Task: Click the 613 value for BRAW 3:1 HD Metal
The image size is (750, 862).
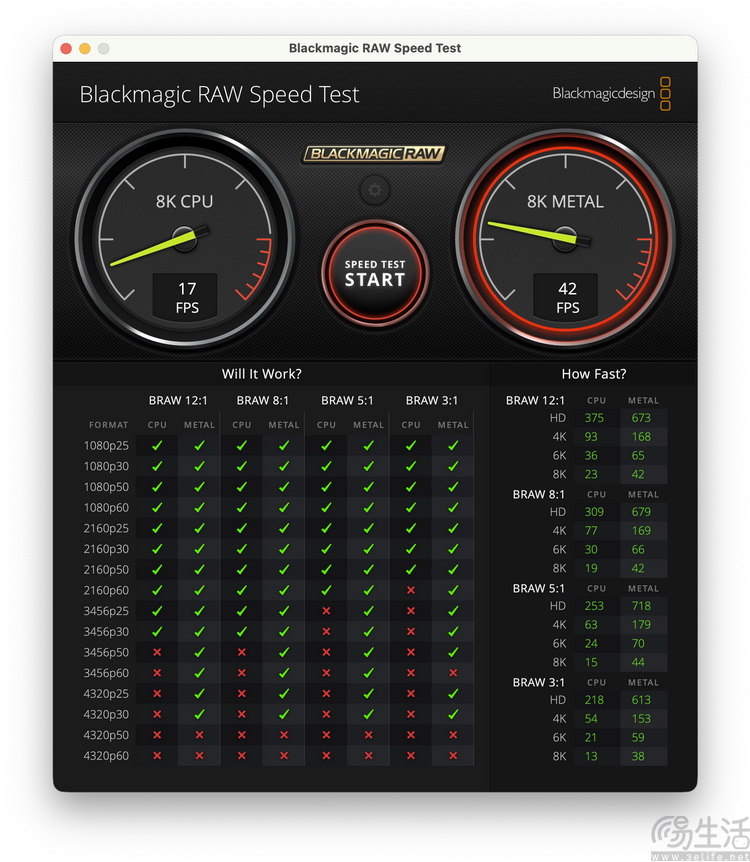Action: pos(641,700)
